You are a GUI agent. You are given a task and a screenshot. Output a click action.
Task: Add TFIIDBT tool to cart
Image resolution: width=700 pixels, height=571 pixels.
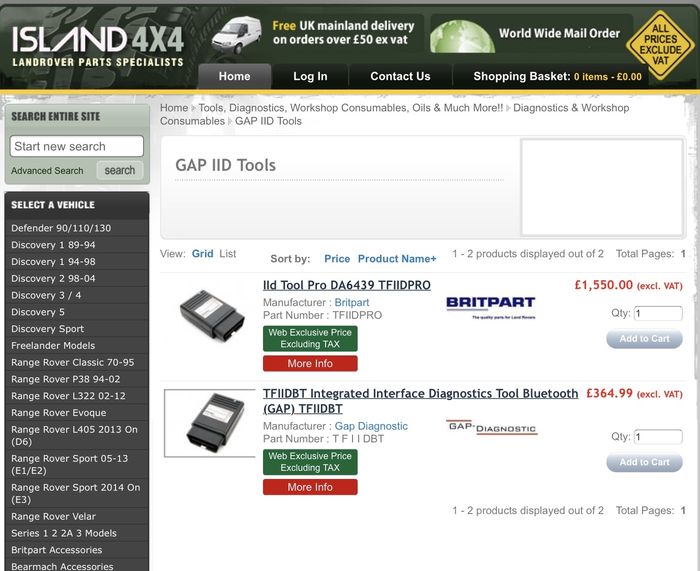click(644, 463)
